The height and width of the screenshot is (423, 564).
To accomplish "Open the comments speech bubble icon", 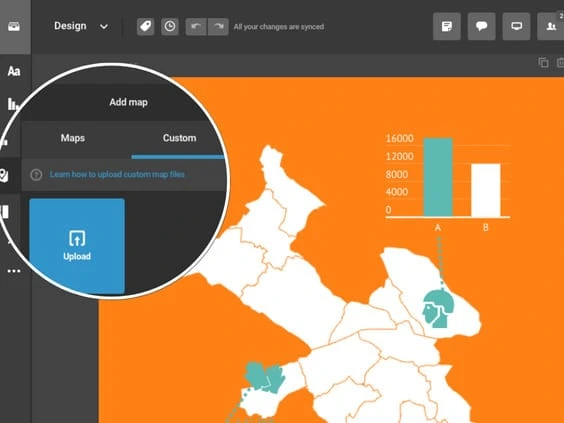I will [x=481, y=26].
